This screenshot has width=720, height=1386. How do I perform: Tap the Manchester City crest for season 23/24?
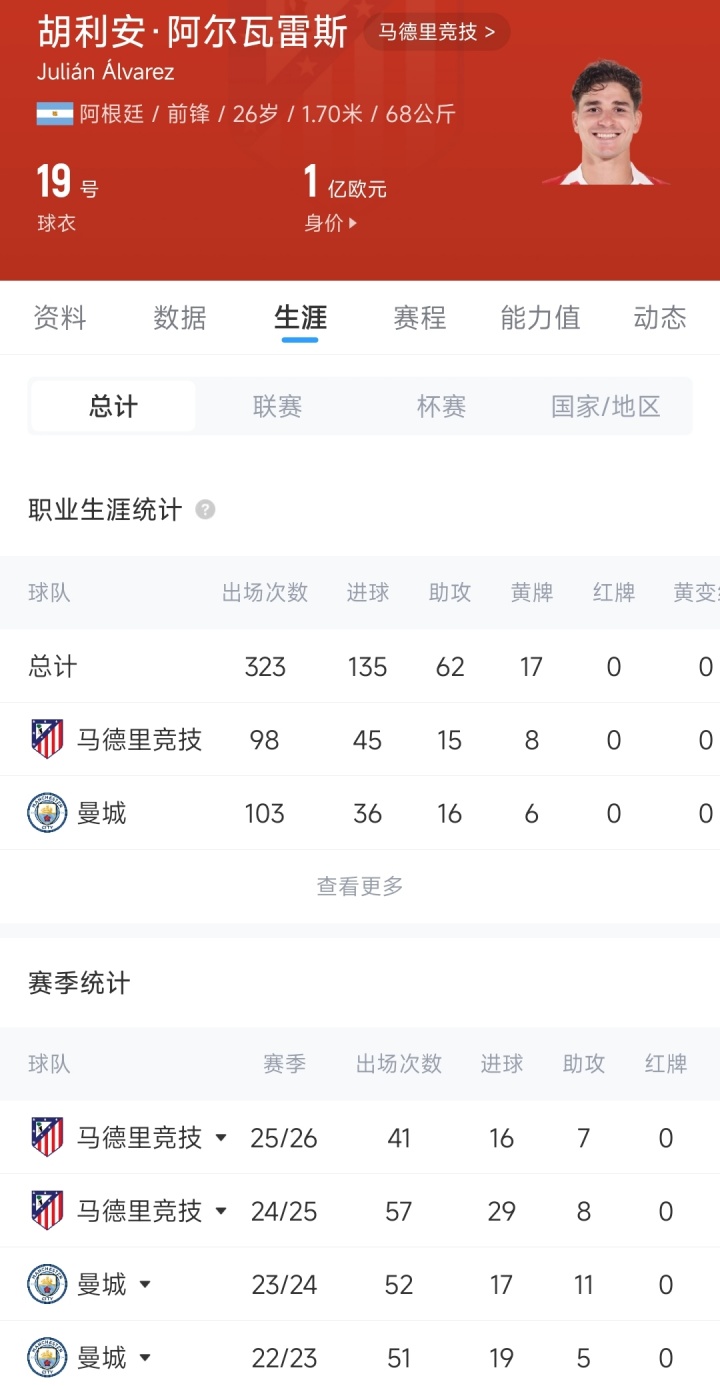point(47,1285)
